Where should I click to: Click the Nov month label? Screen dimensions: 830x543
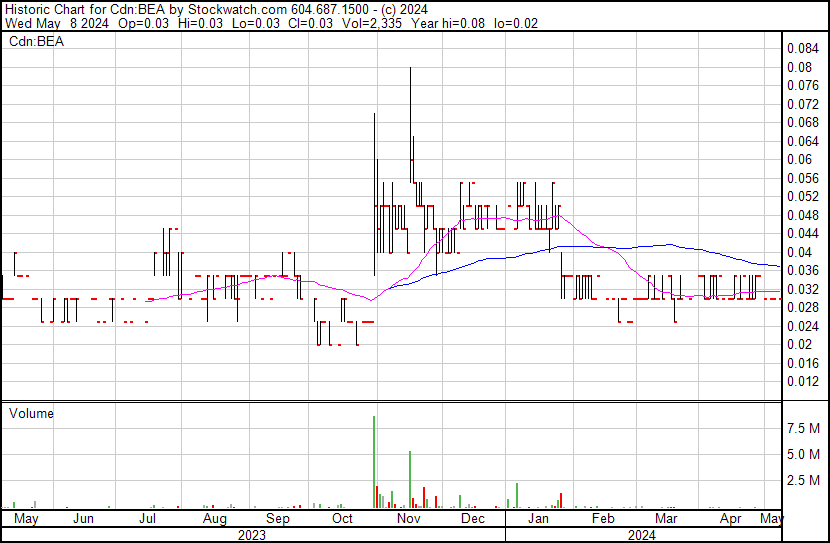(409, 518)
